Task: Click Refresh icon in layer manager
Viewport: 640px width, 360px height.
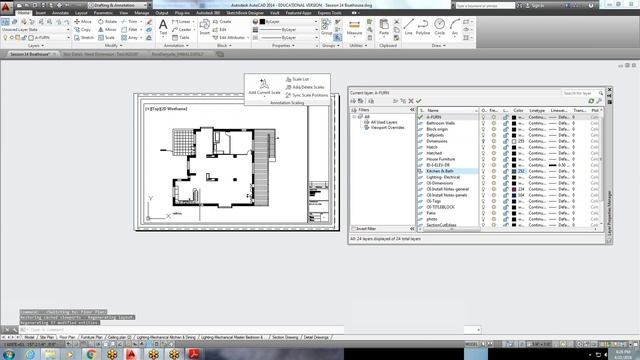Action: (x=591, y=101)
